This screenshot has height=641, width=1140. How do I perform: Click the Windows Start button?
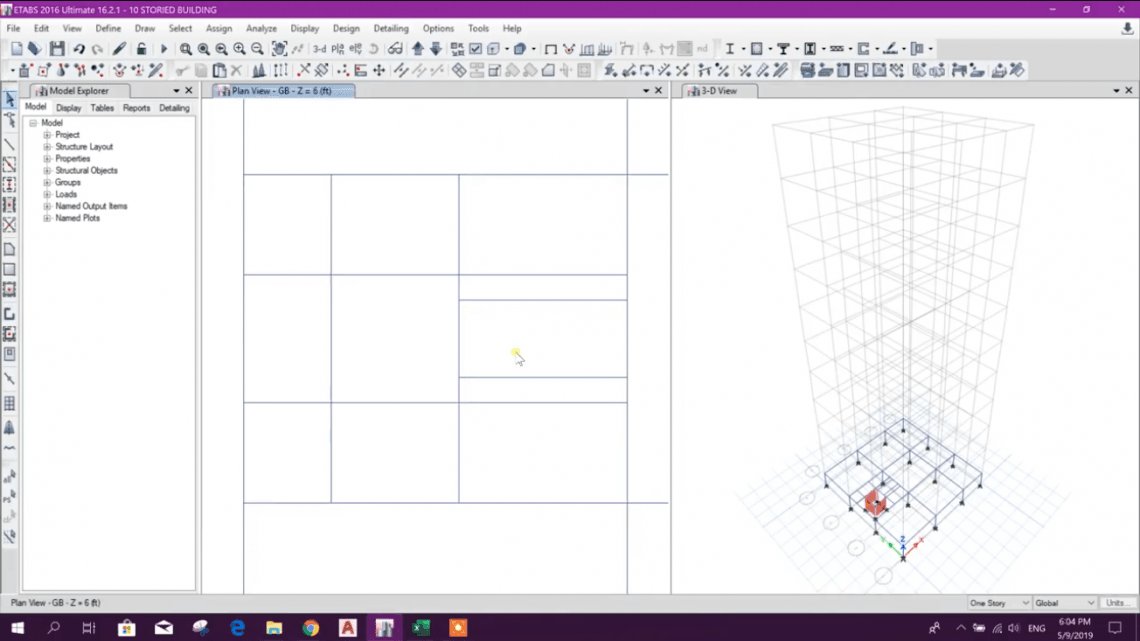click(17, 627)
